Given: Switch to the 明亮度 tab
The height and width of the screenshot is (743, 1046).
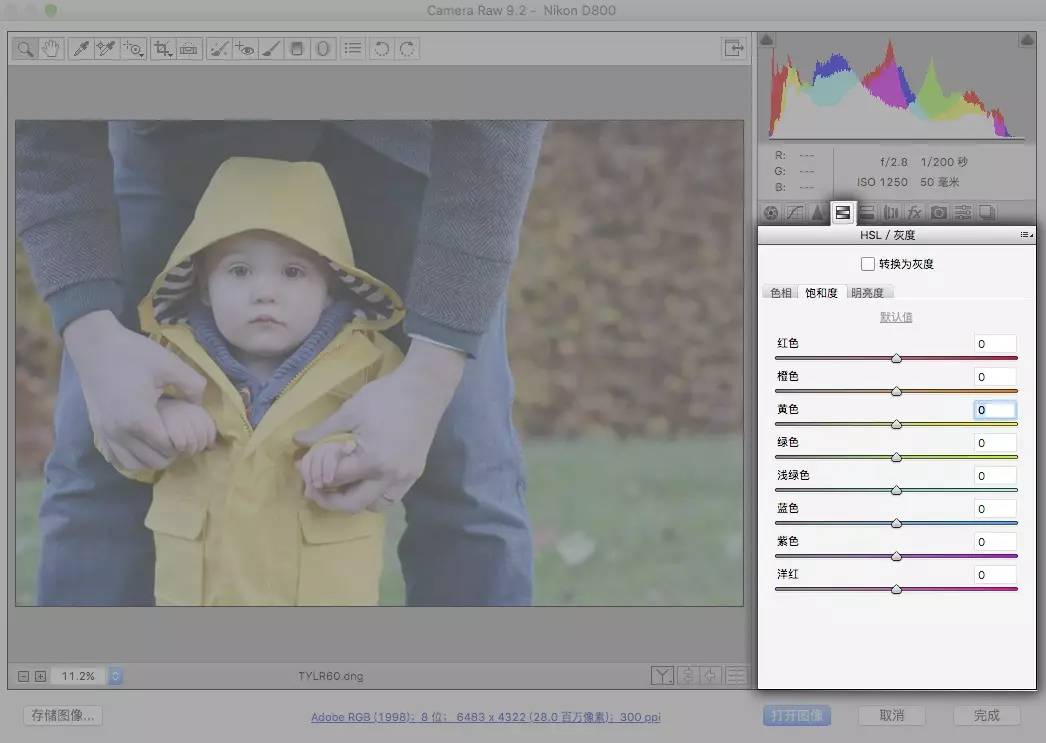Looking at the screenshot, I should [867, 293].
